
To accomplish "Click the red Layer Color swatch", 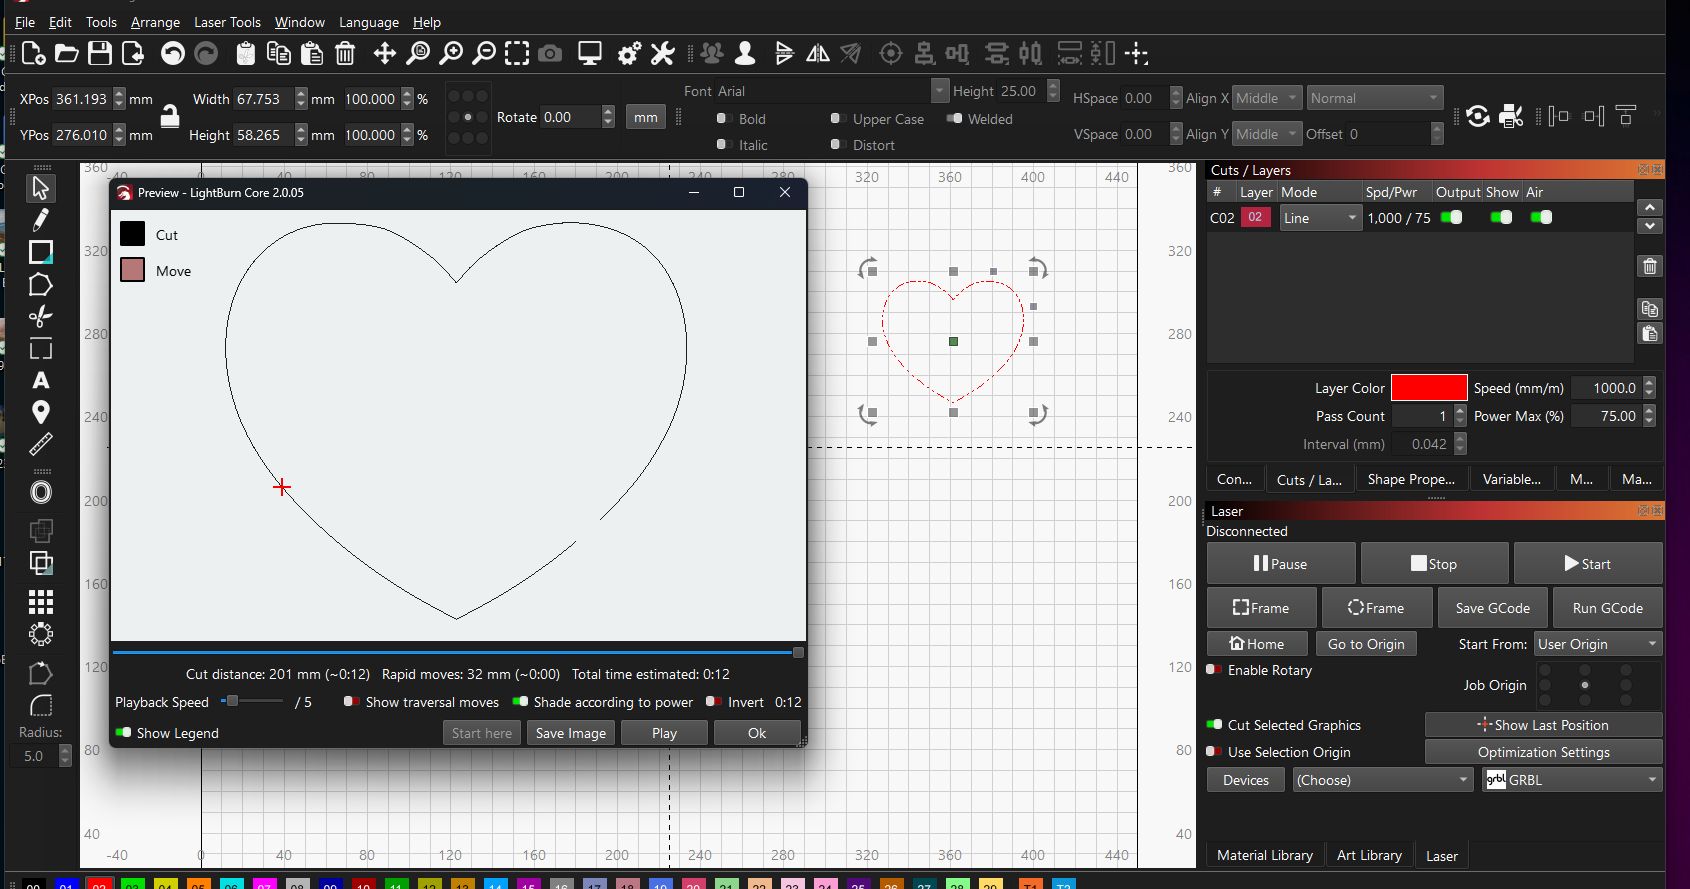I will point(1428,388).
